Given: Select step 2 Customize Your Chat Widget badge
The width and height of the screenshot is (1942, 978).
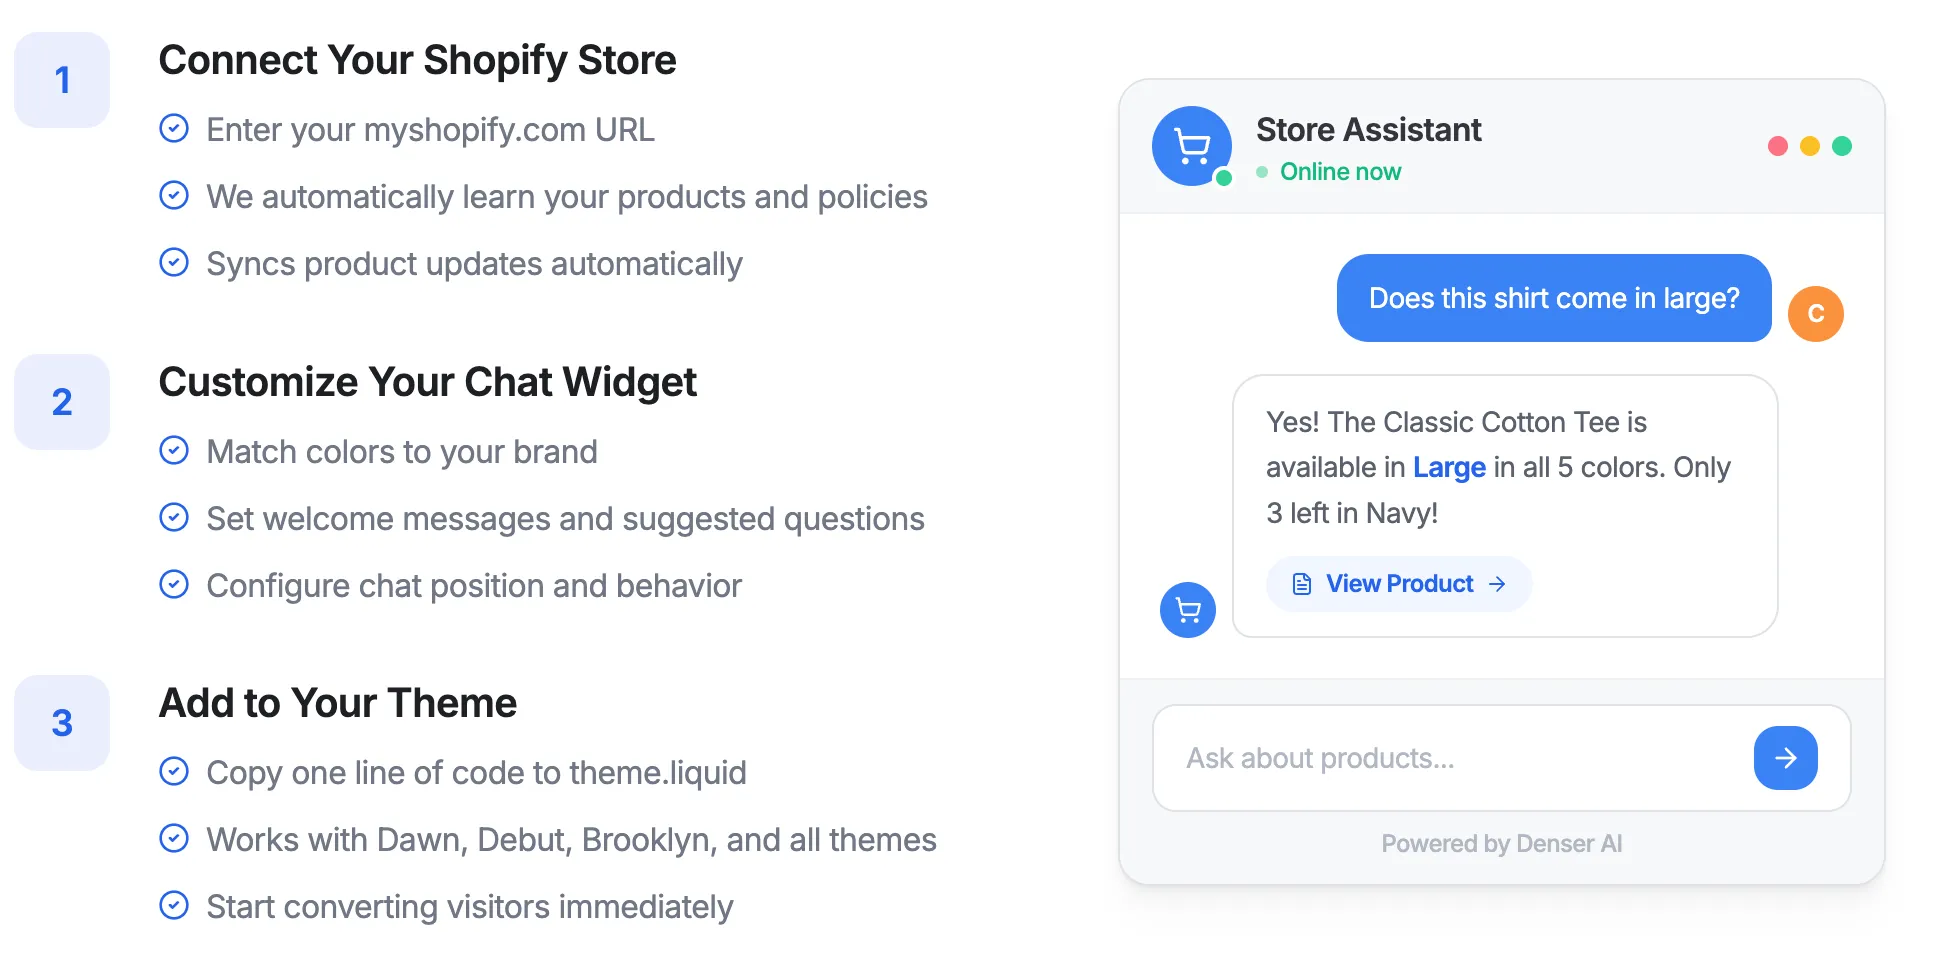Looking at the screenshot, I should tap(61, 401).
